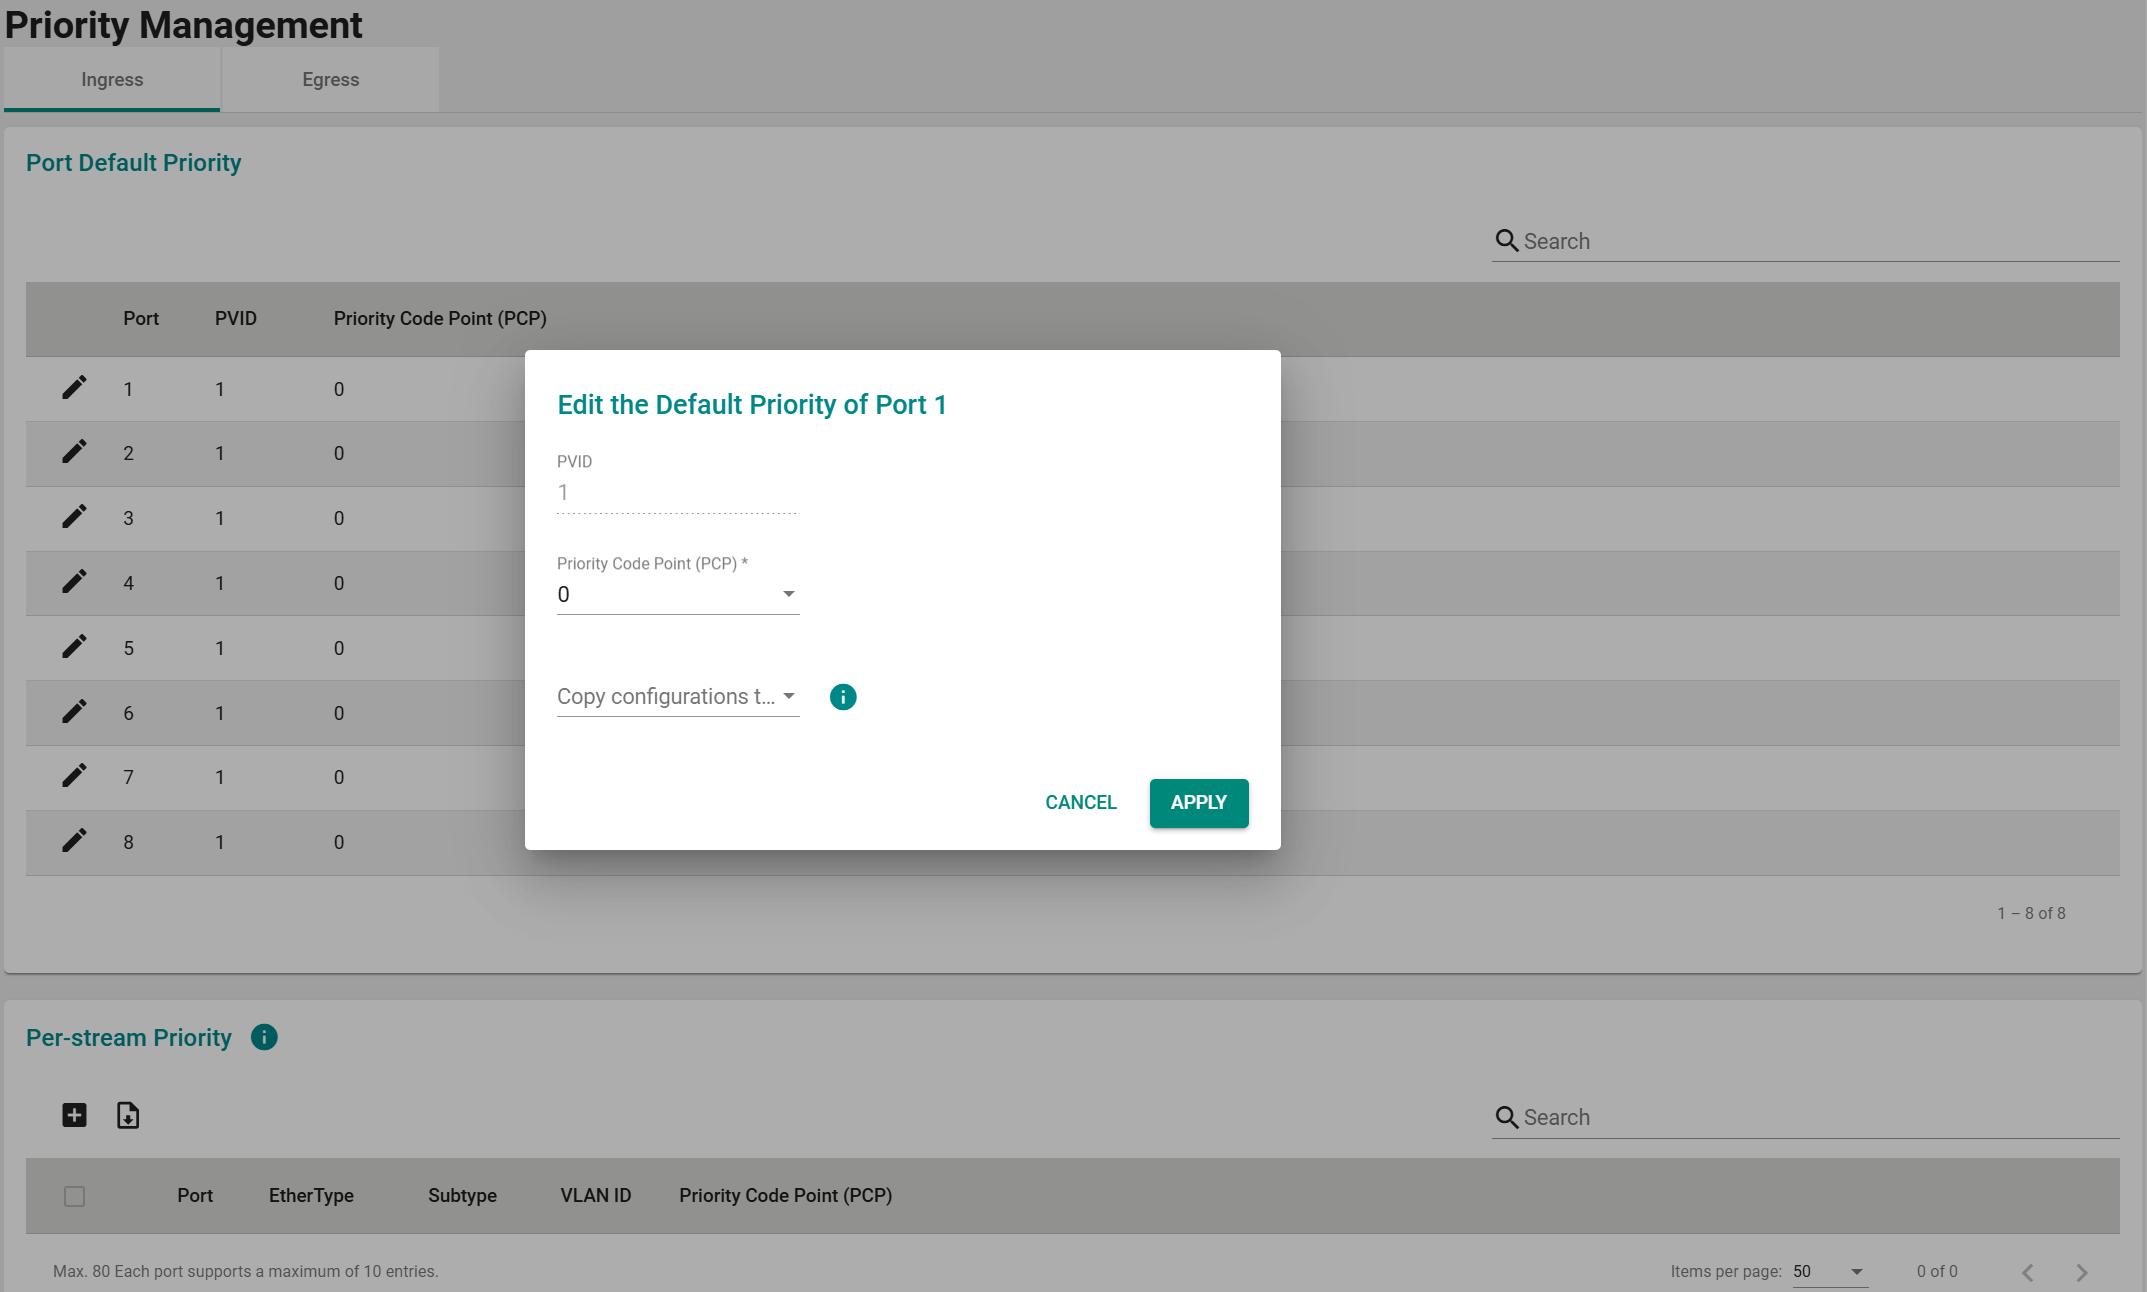Viewport: 2147px width, 1292px height.
Task: Open the Priority Code Point dropdown
Action: [677, 595]
